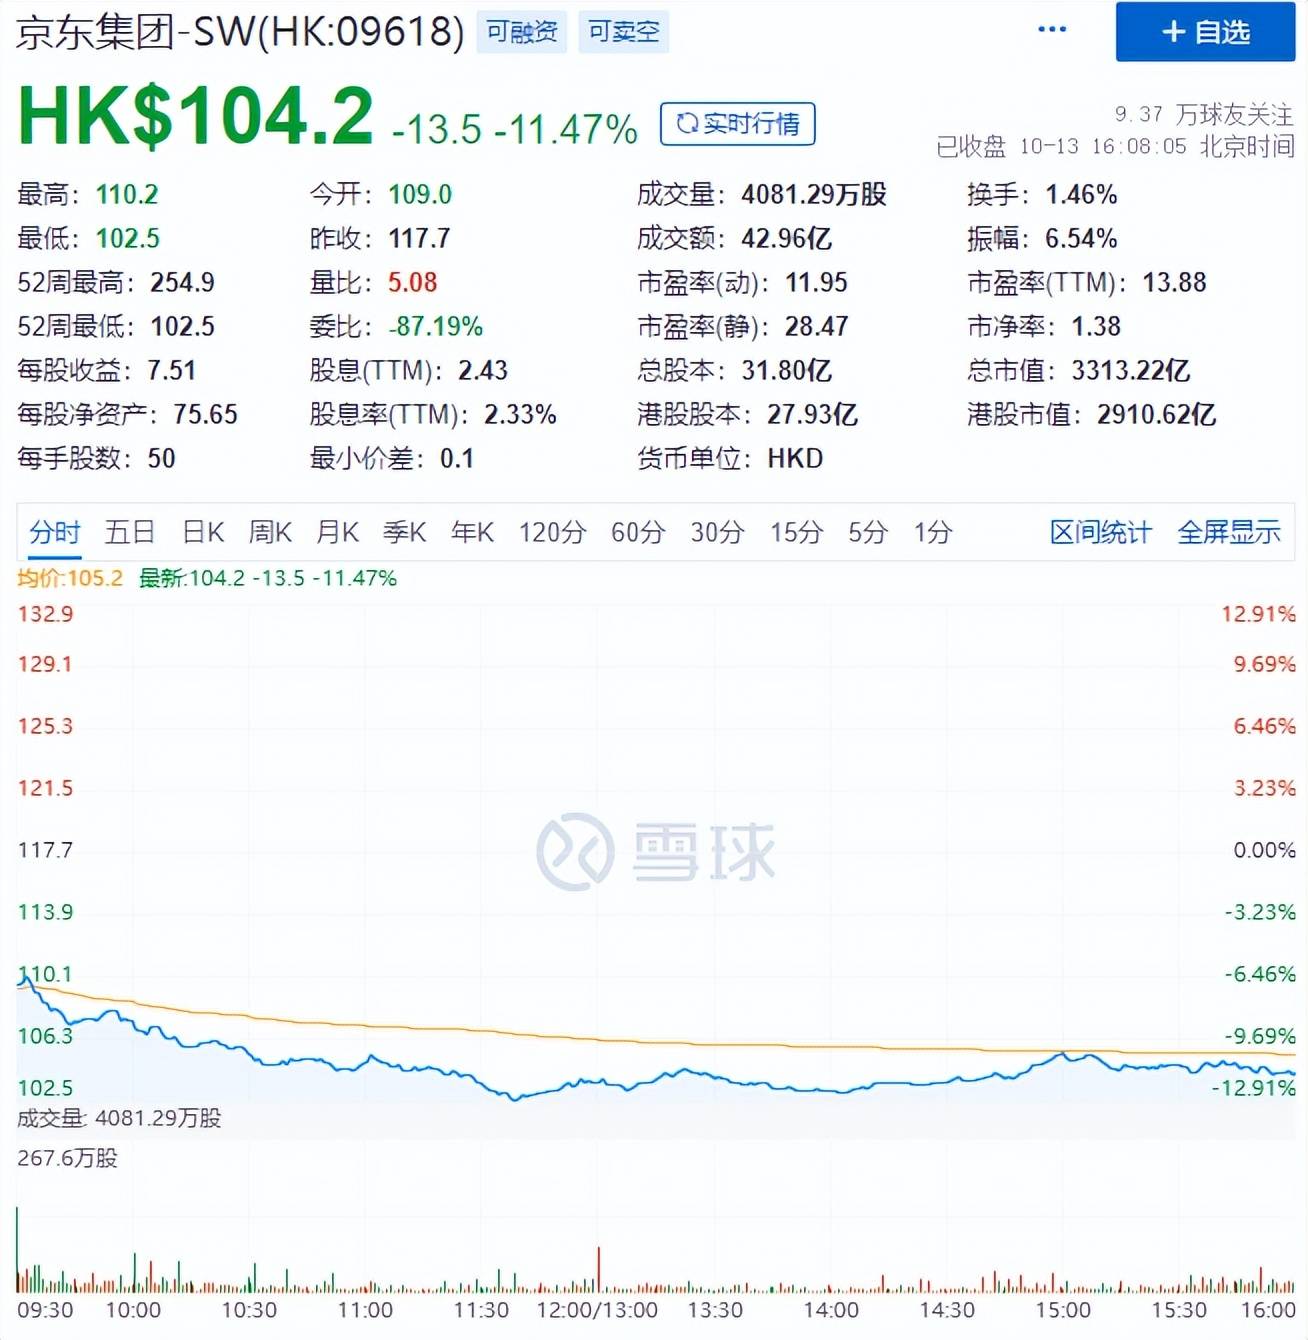The height and width of the screenshot is (1340, 1308).
Task: Click 52周最高 value 254.9
Action: pyautogui.click(x=182, y=282)
